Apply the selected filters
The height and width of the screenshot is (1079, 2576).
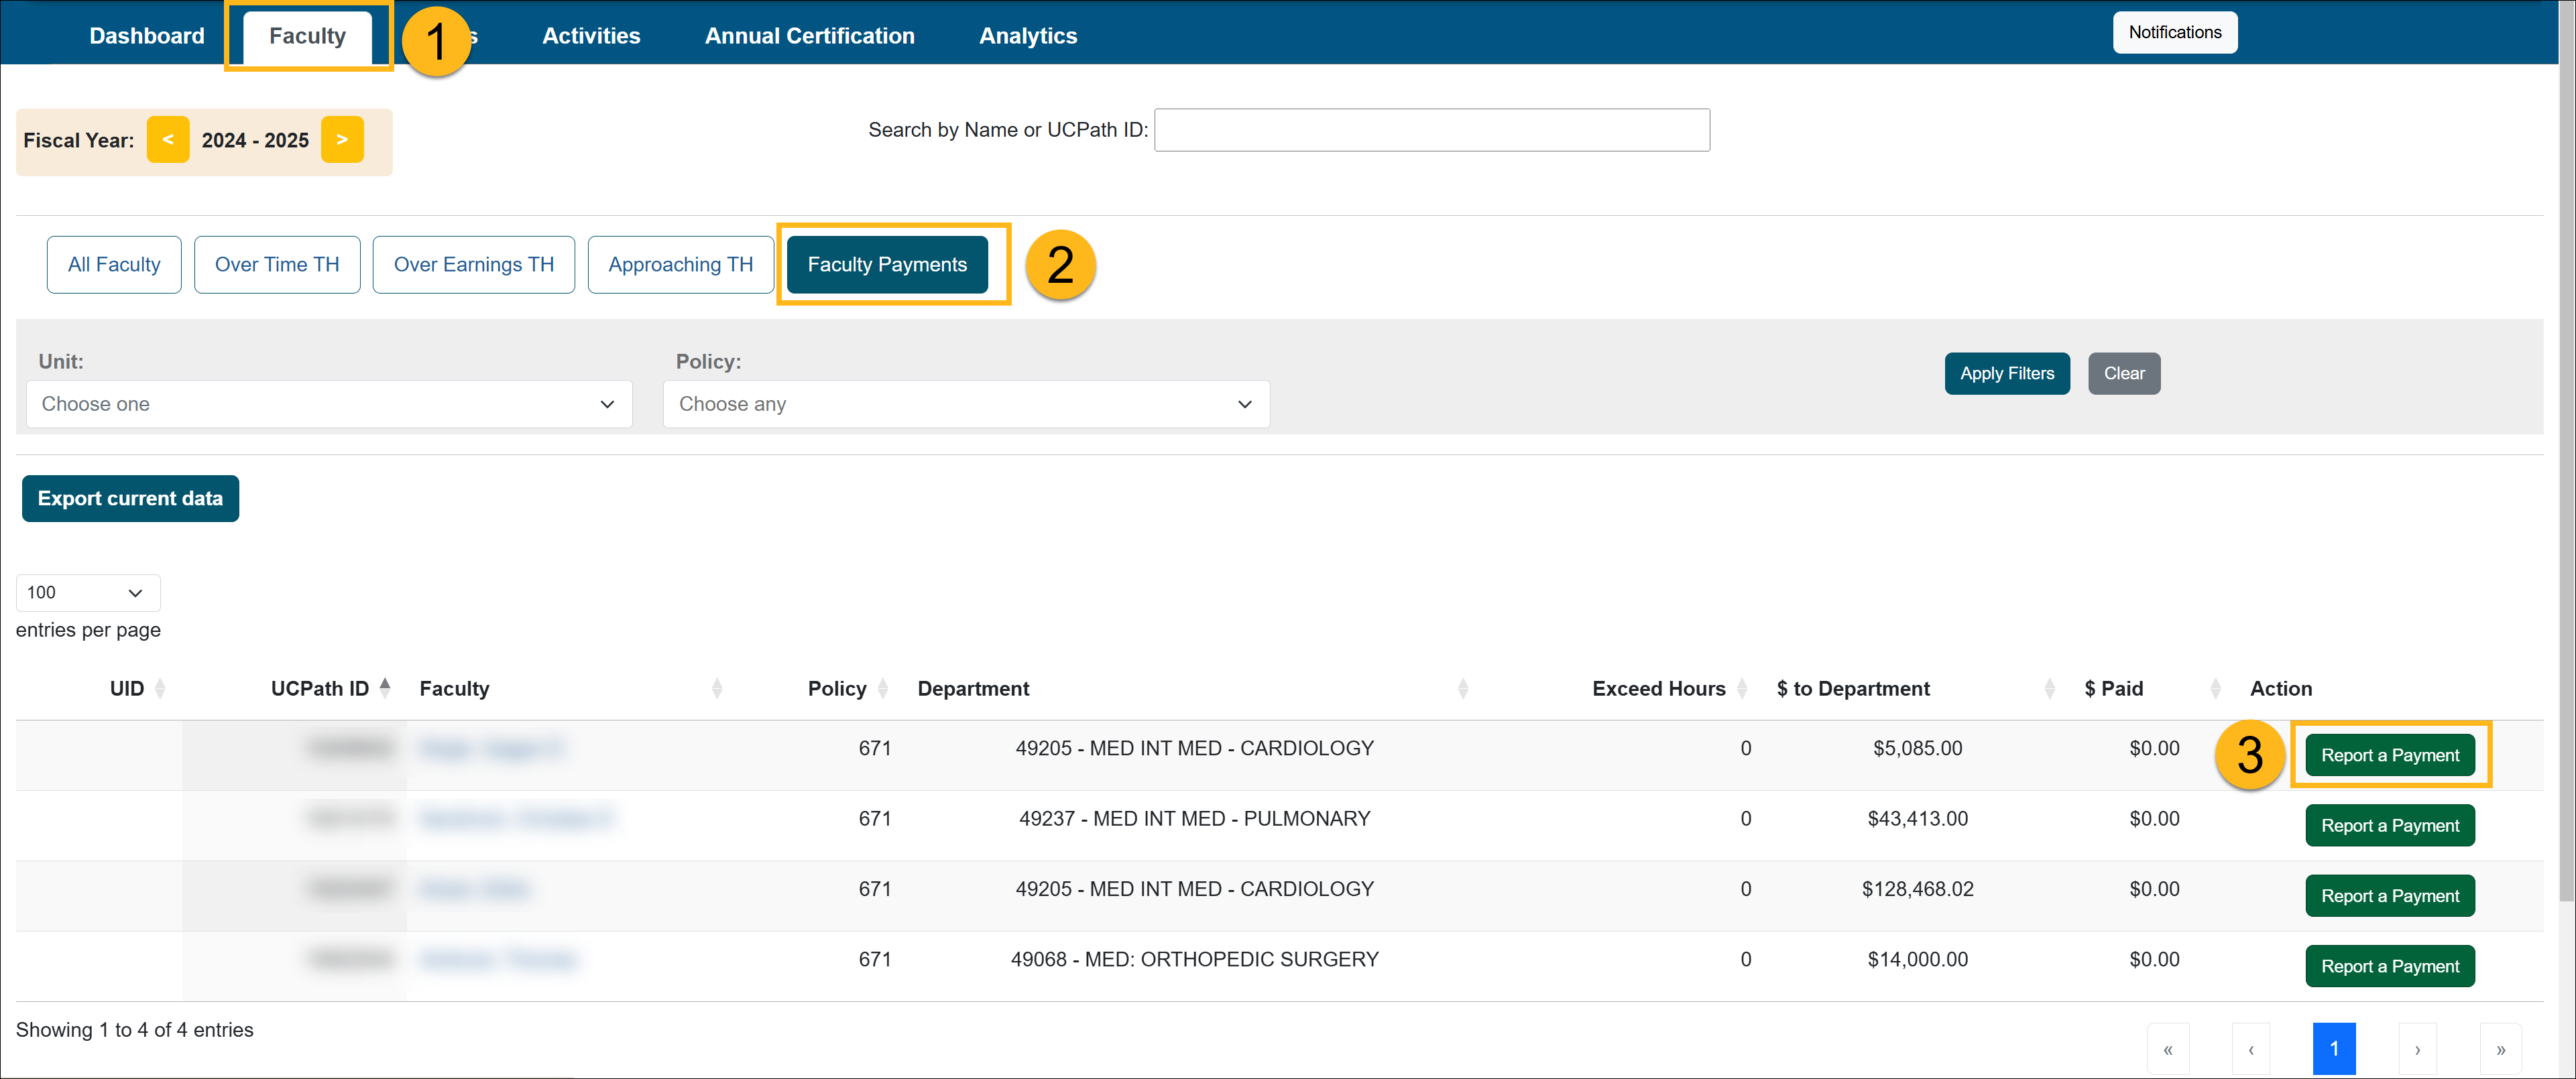click(2007, 374)
